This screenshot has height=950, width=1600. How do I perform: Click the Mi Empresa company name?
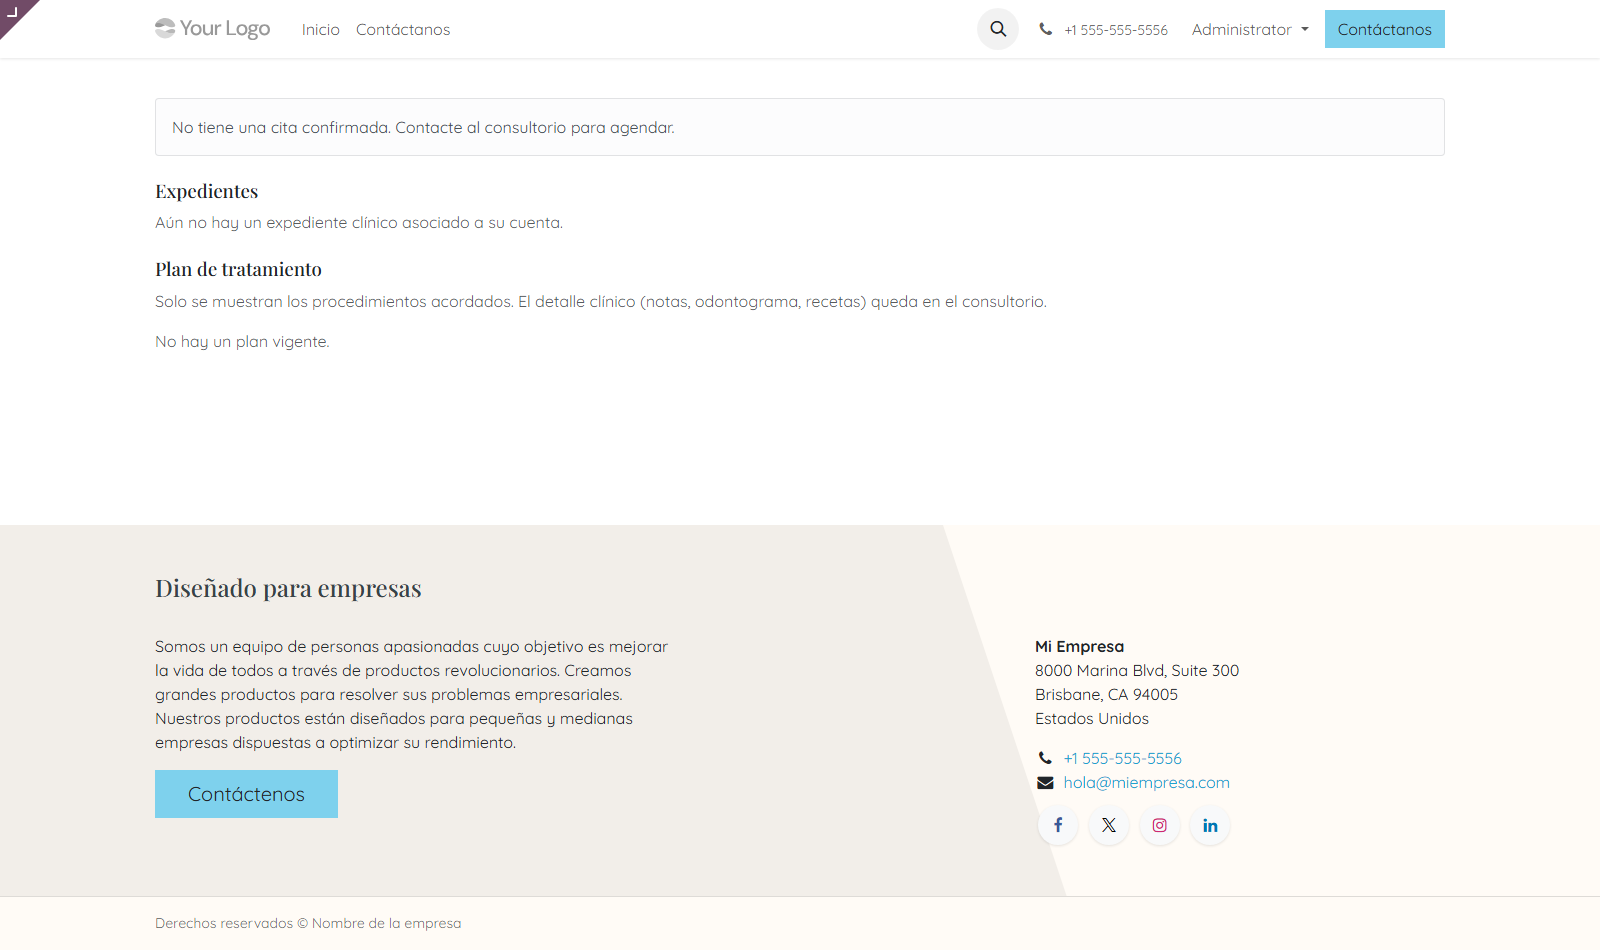pos(1079,647)
